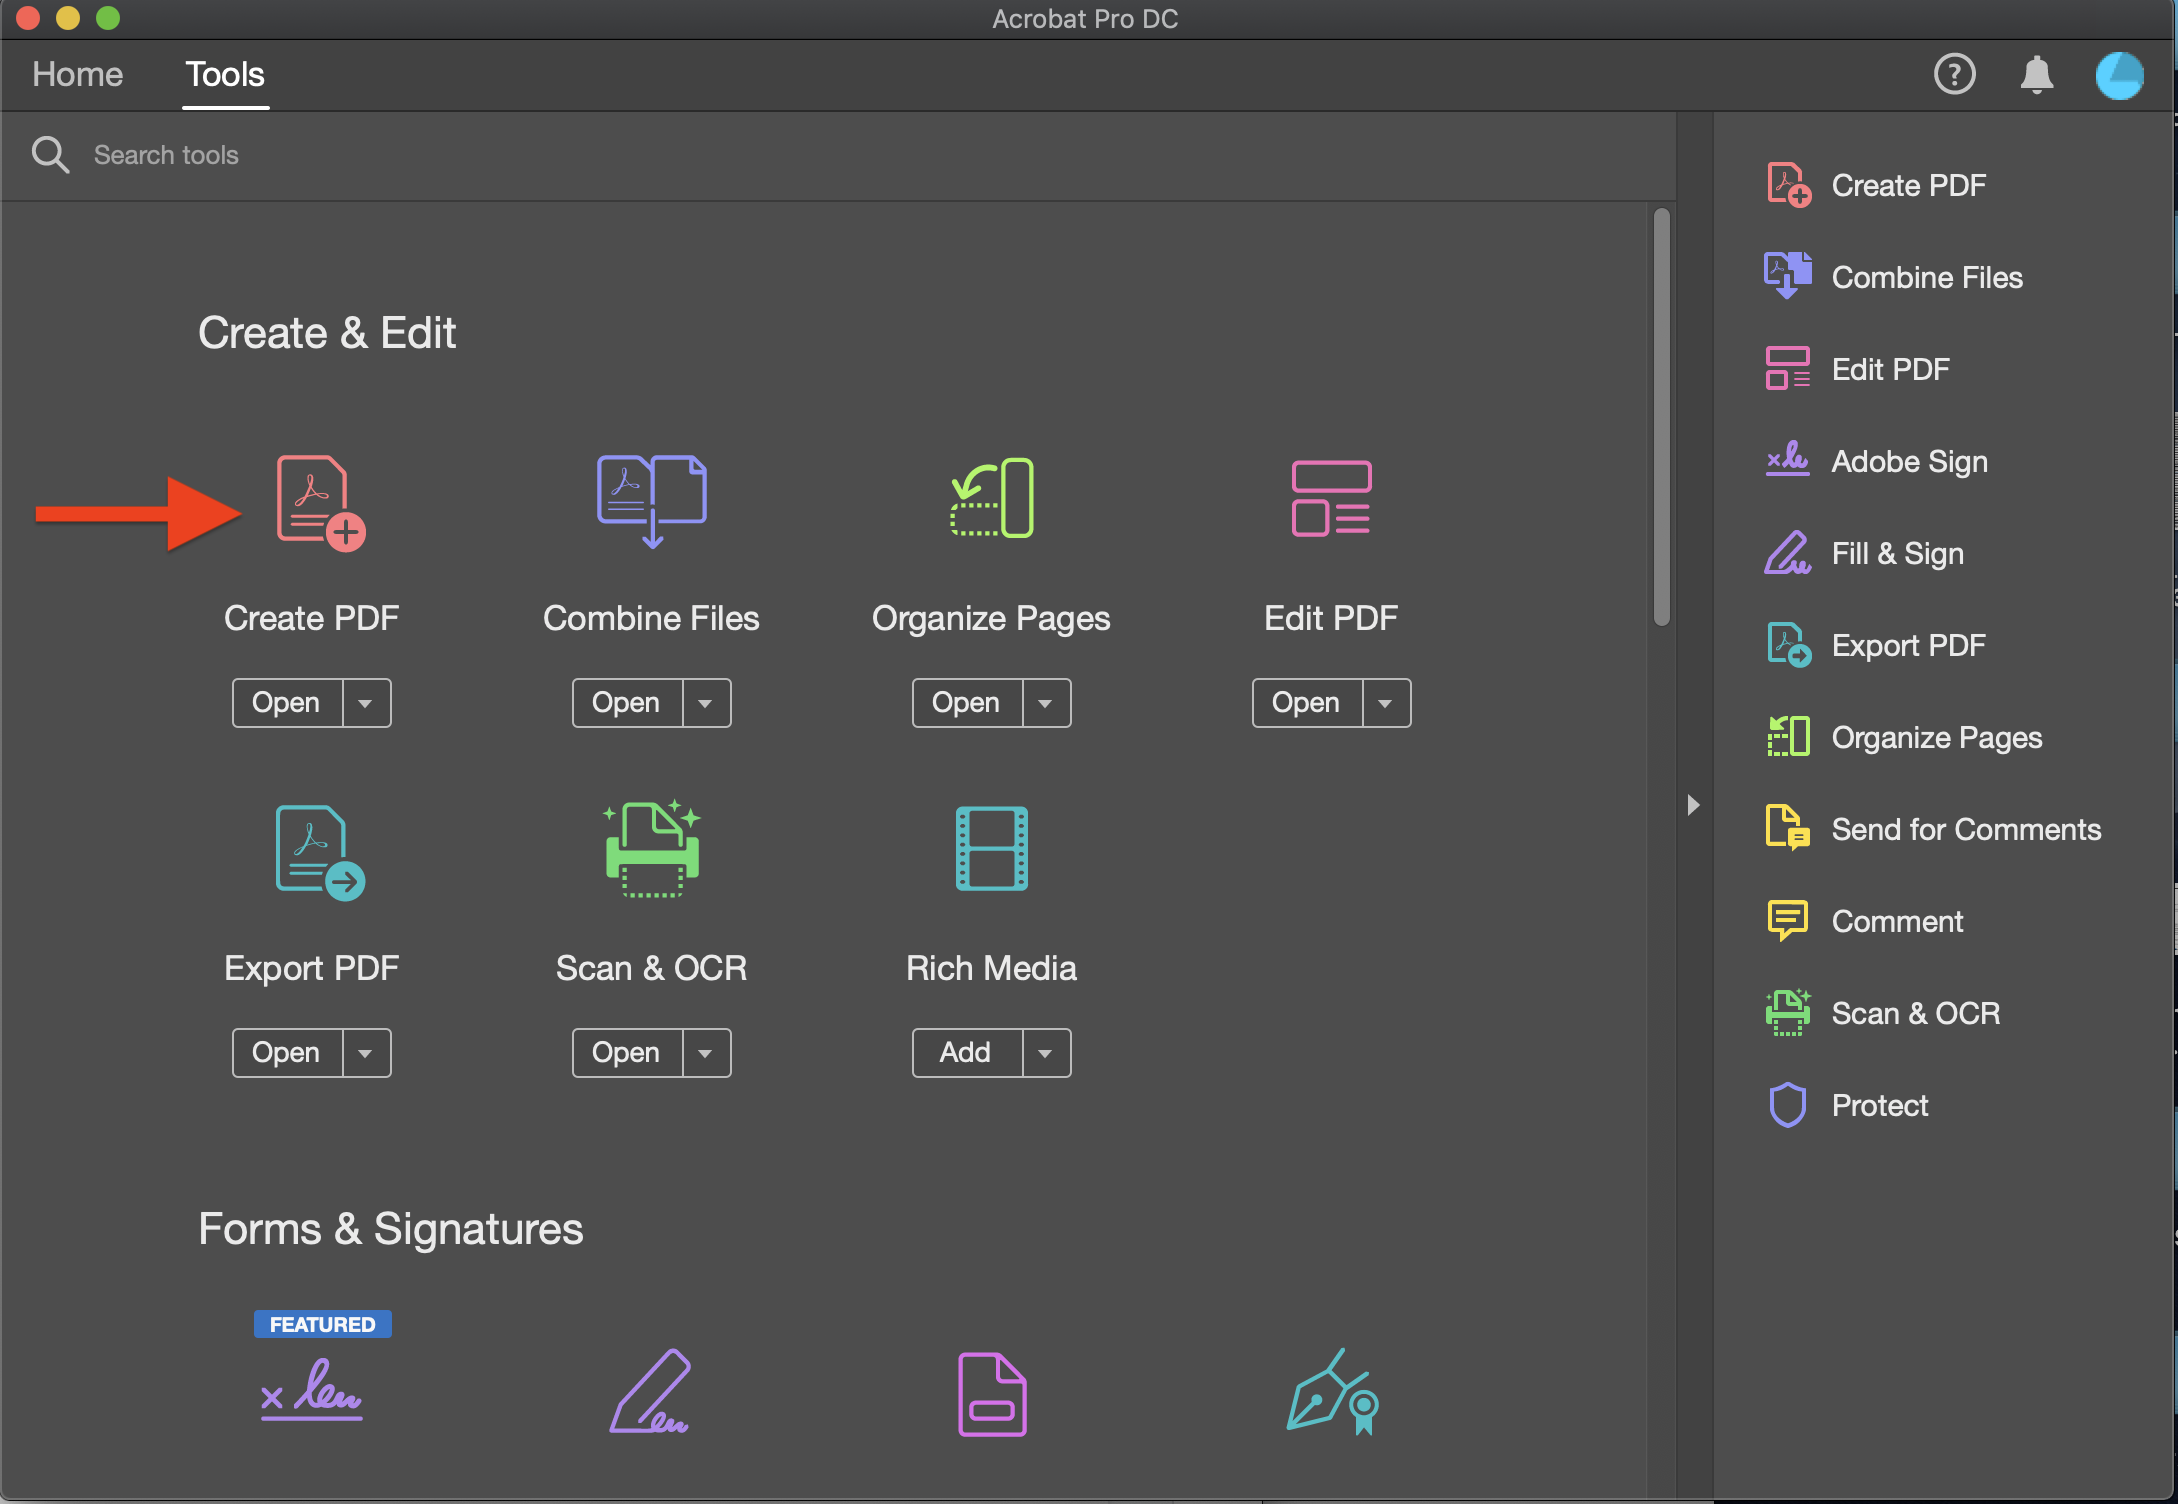Open Send for Comments icon in sidebar
This screenshot has height=1504, width=2178.
click(1788, 828)
